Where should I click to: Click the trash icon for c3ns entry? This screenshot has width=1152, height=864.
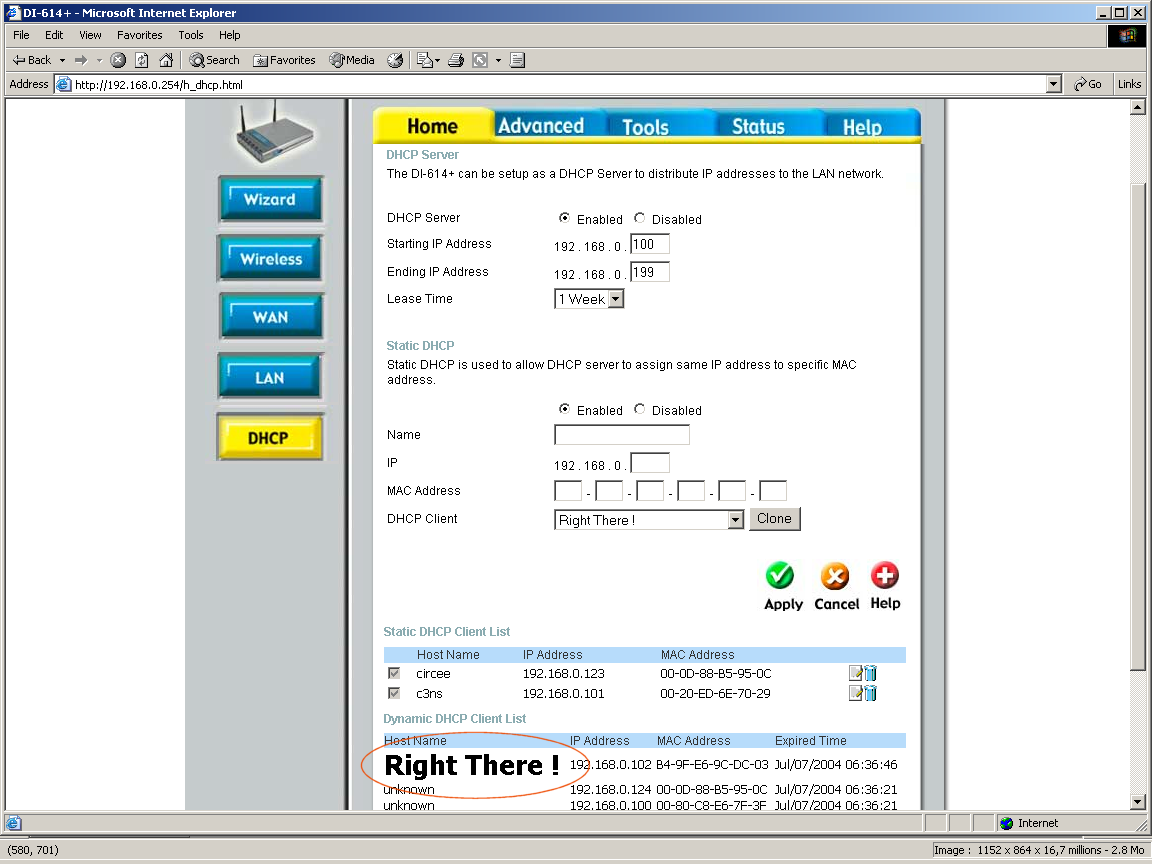tap(870, 693)
